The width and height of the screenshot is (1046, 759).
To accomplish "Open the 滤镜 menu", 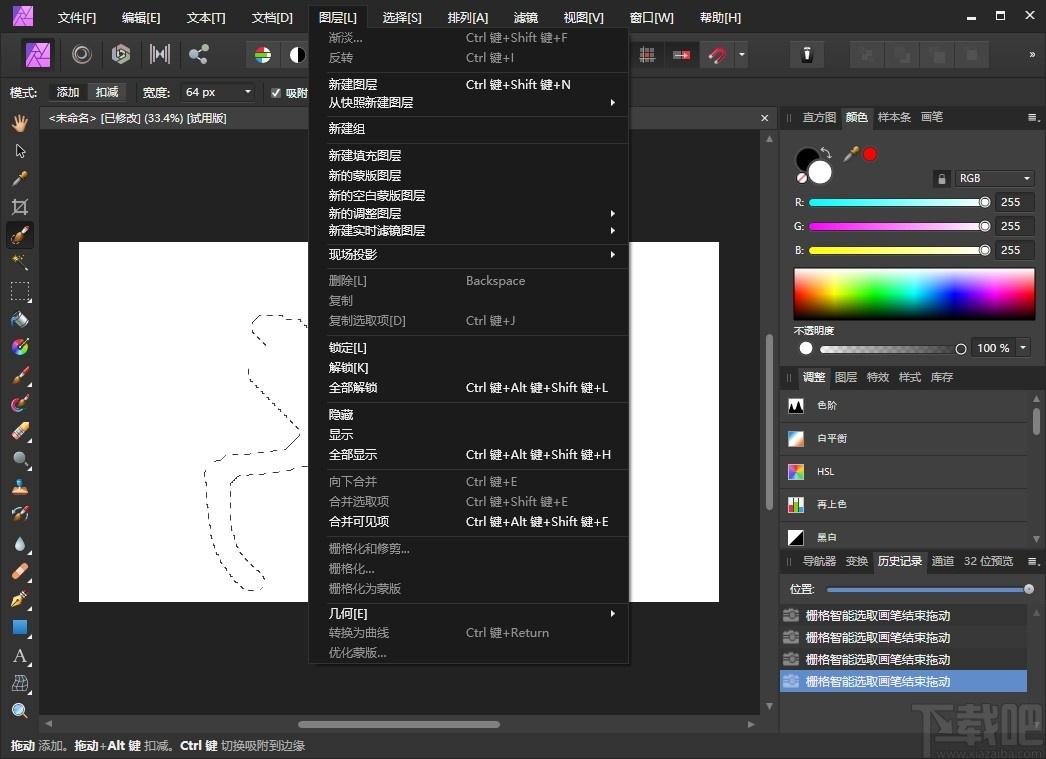I will (526, 17).
